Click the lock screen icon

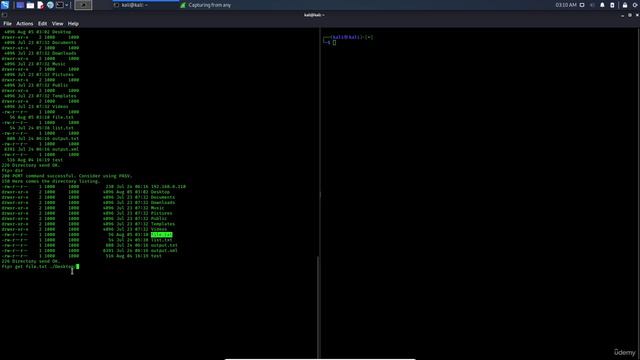[625, 5]
